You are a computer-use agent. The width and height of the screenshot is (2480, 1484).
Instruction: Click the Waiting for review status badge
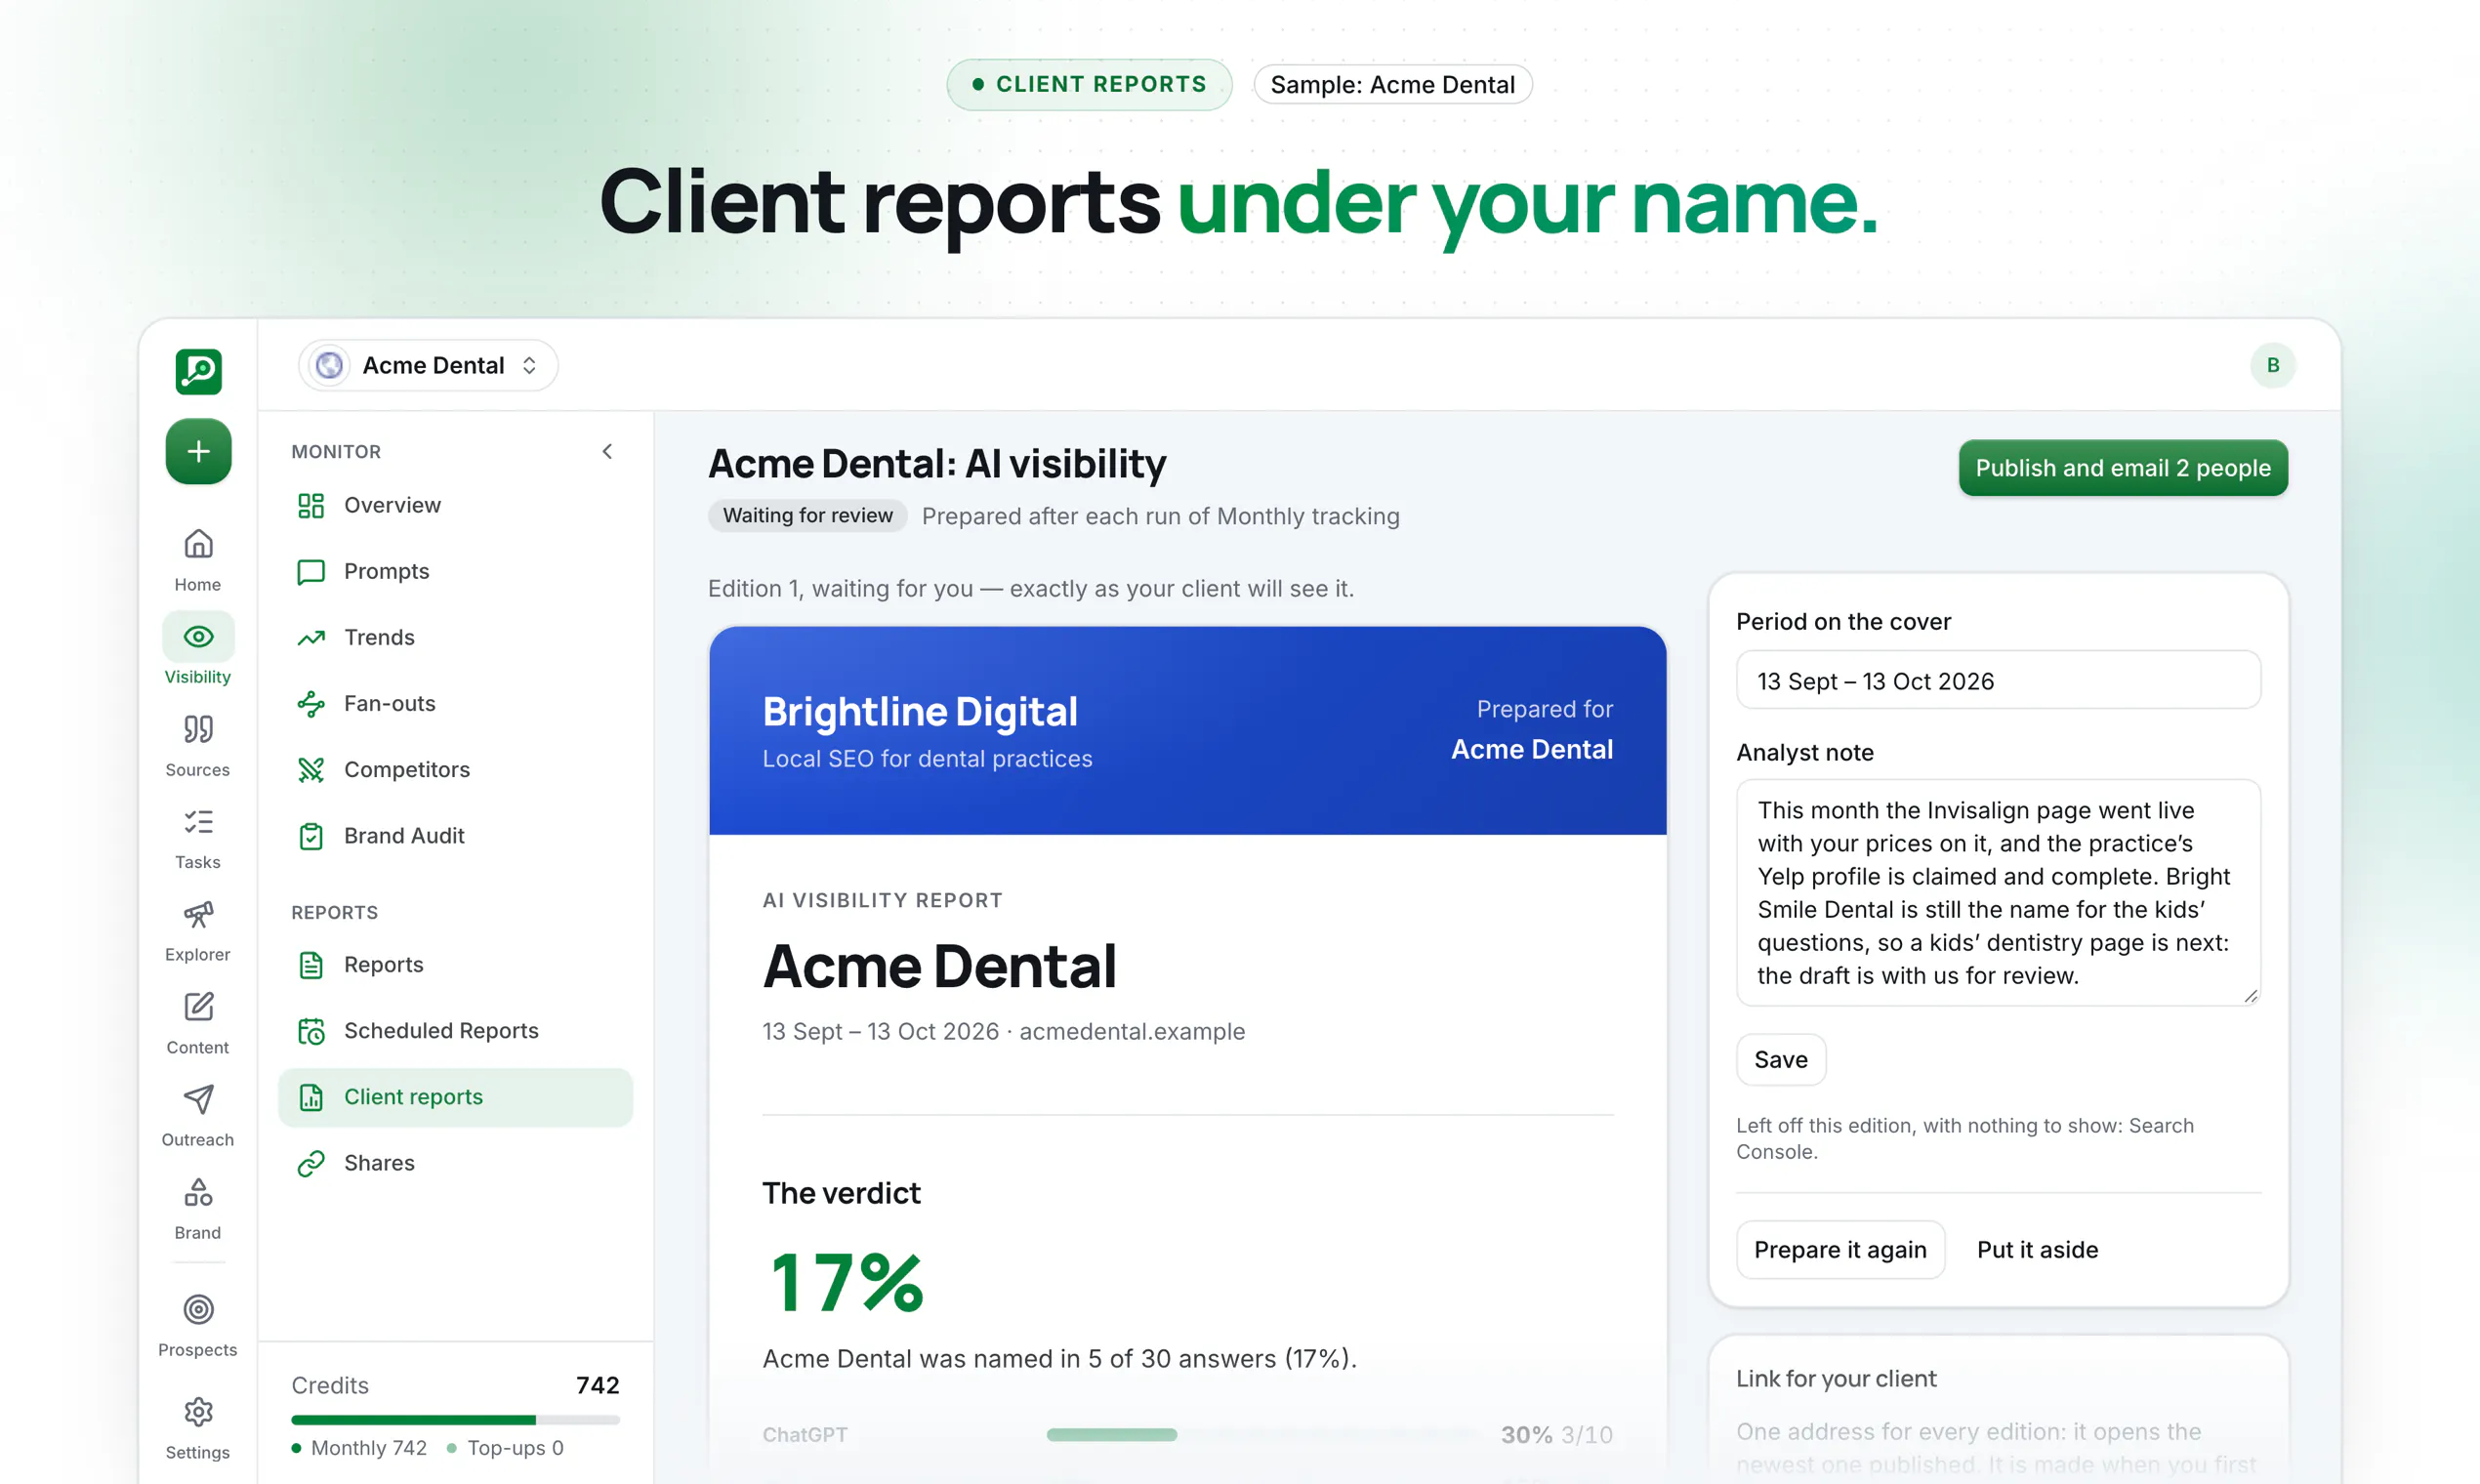click(x=807, y=515)
